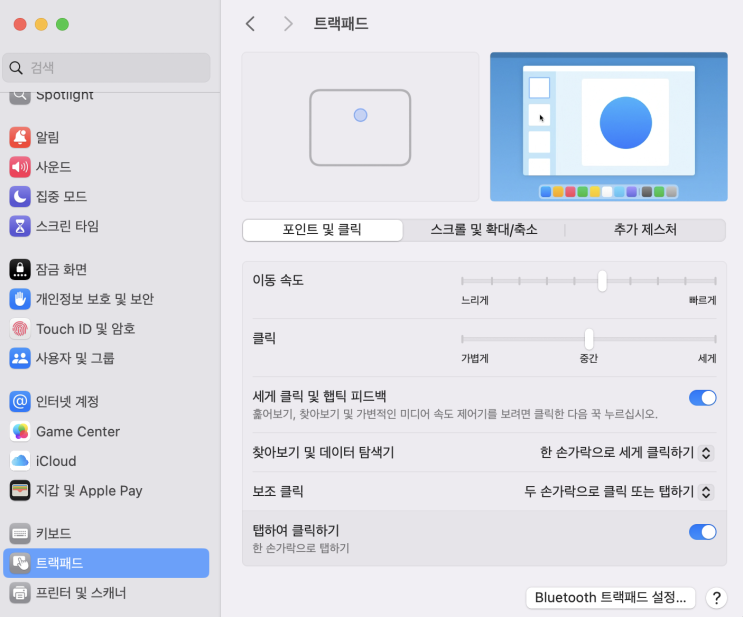Image resolution: width=743 pixels, height=617 pixels.
Task: Select Game Center label in sidebar
Action: [x=78, y=431]
